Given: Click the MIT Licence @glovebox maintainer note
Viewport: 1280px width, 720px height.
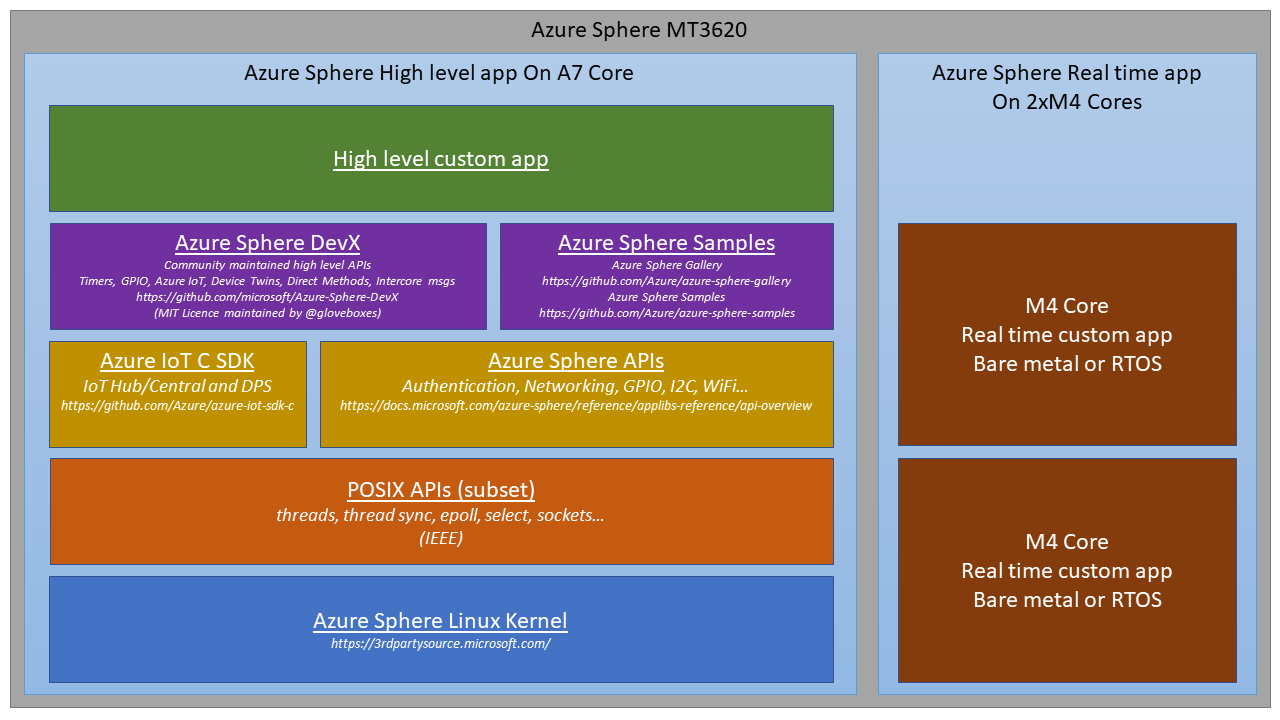Looking at the screenshot, I should tap(267, 313).
